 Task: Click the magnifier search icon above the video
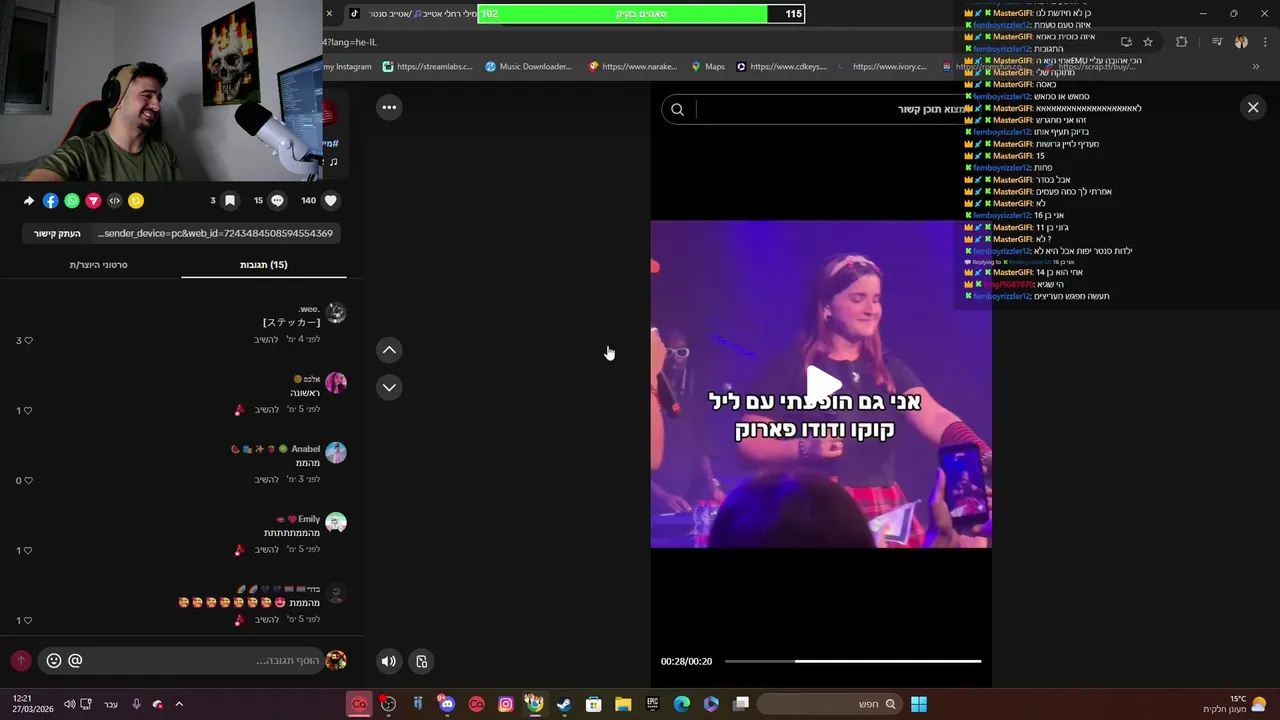[x=677, y=109]
